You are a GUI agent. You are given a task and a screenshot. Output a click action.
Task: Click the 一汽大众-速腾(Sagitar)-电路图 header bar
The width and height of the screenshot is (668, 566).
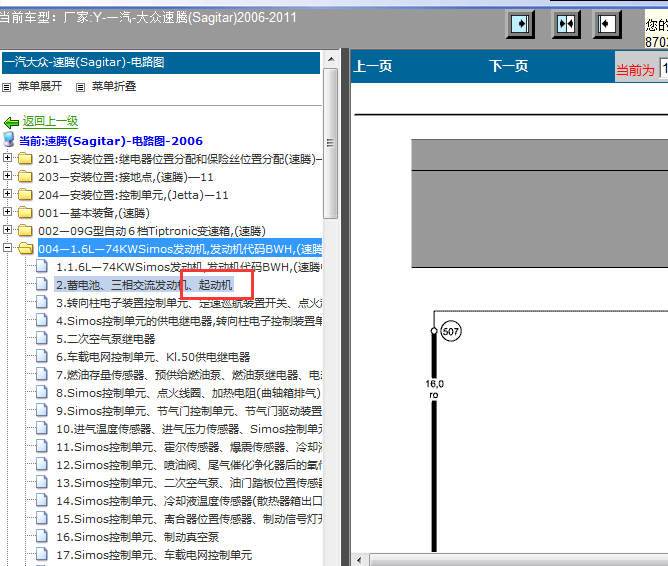161,63
